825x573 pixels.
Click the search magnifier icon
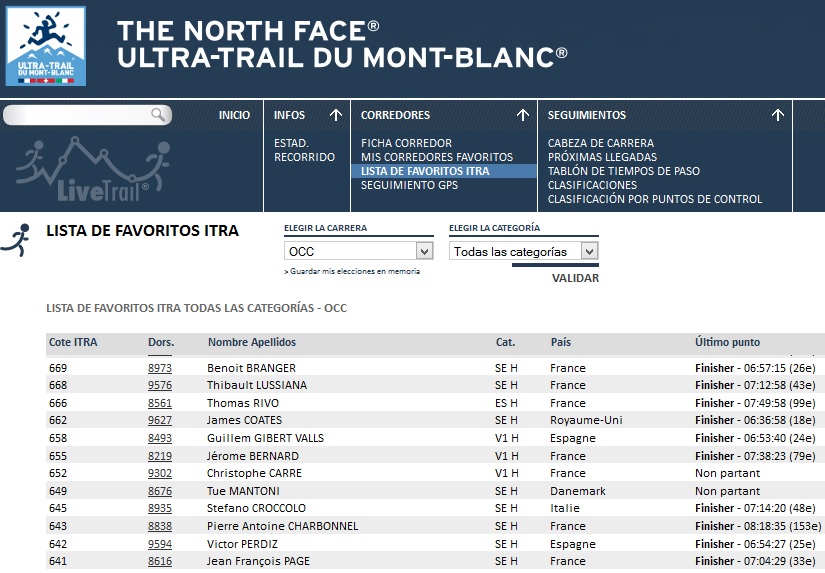(x=159, y=115)
